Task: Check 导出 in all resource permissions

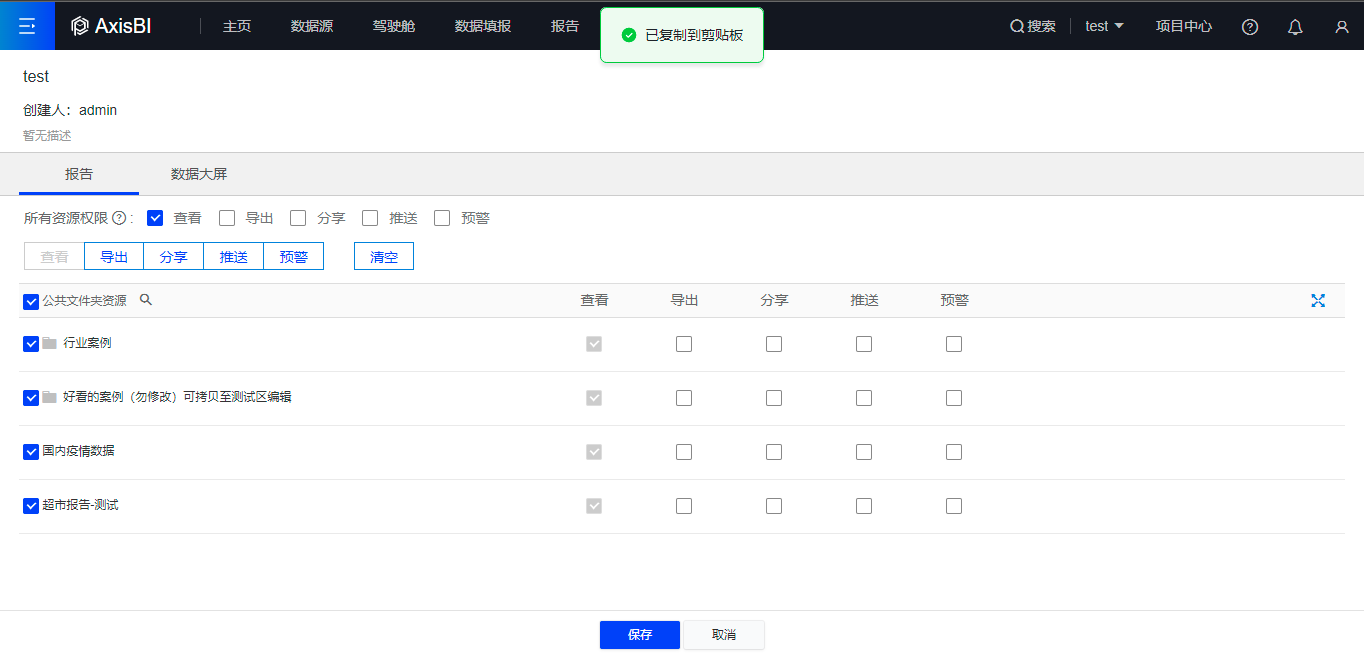Action: [227, 218]
